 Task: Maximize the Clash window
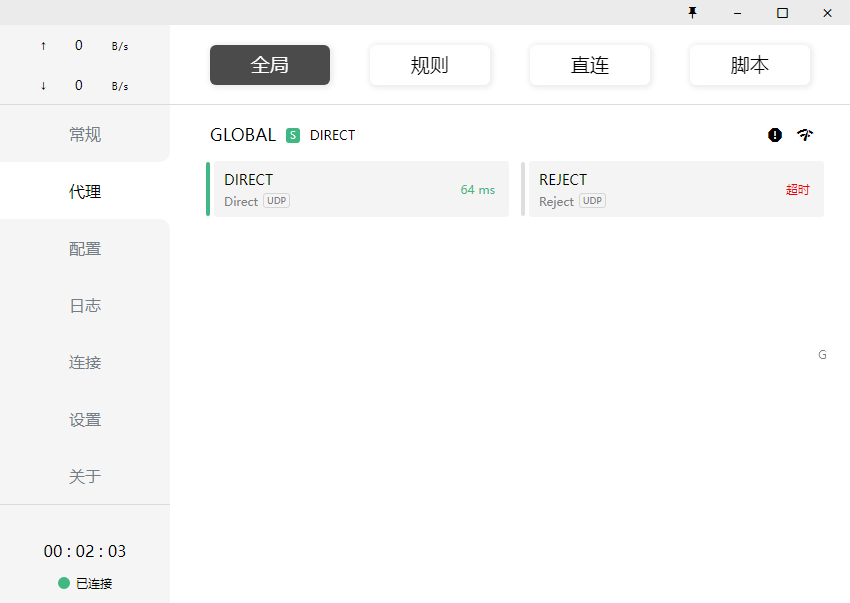click(782, 12)
